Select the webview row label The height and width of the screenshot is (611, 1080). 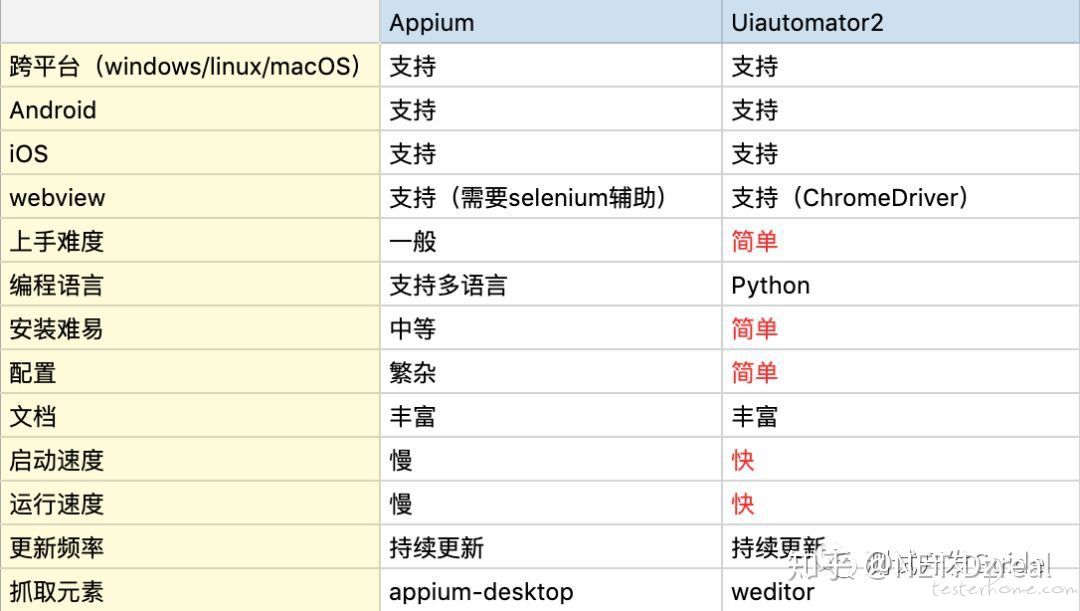pyautogui.click(x=57, y=198)
